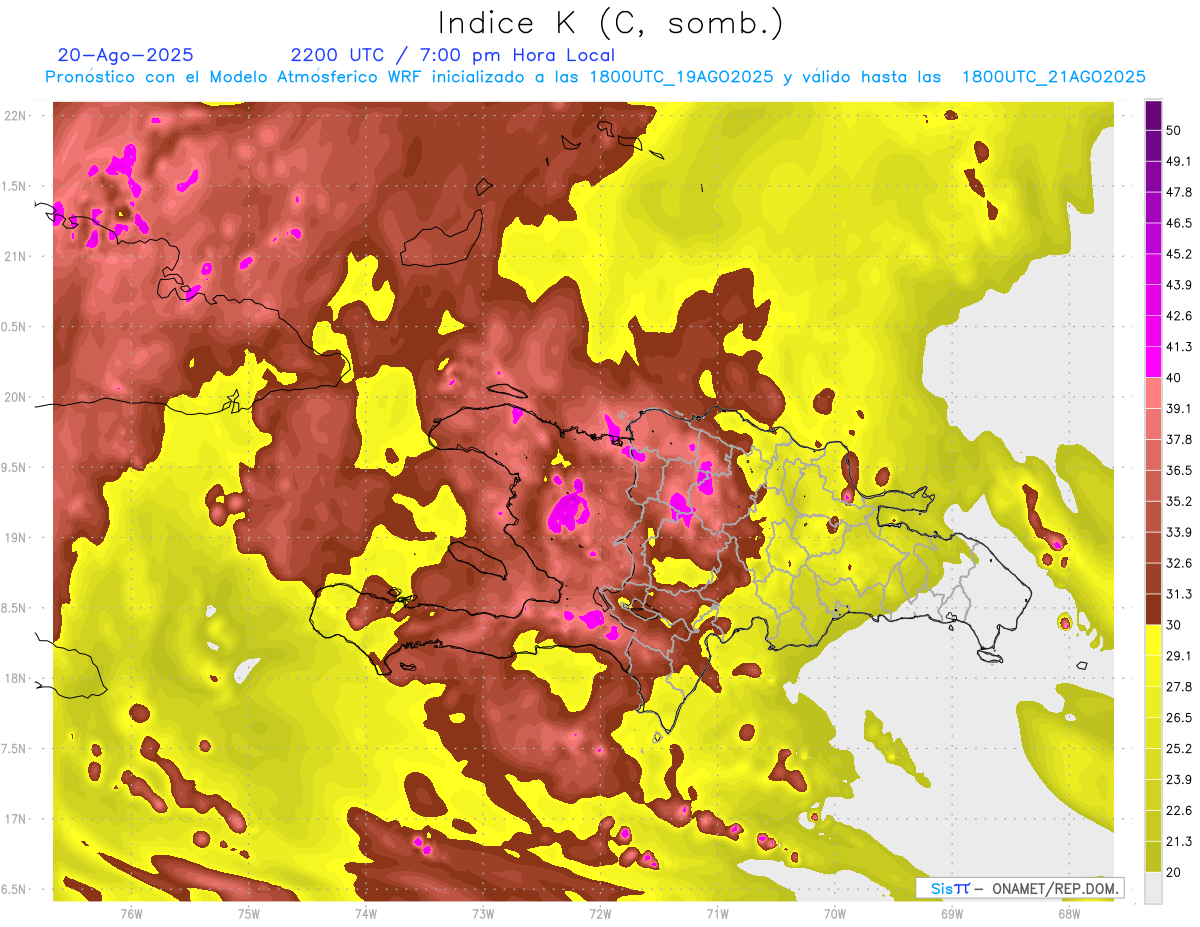Click the legend value '35.2'

pyautogui.click(x=1179, y=501)
